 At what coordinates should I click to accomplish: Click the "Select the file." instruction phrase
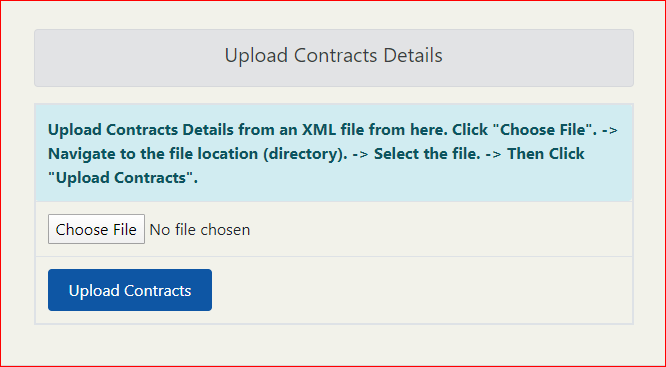427,154
